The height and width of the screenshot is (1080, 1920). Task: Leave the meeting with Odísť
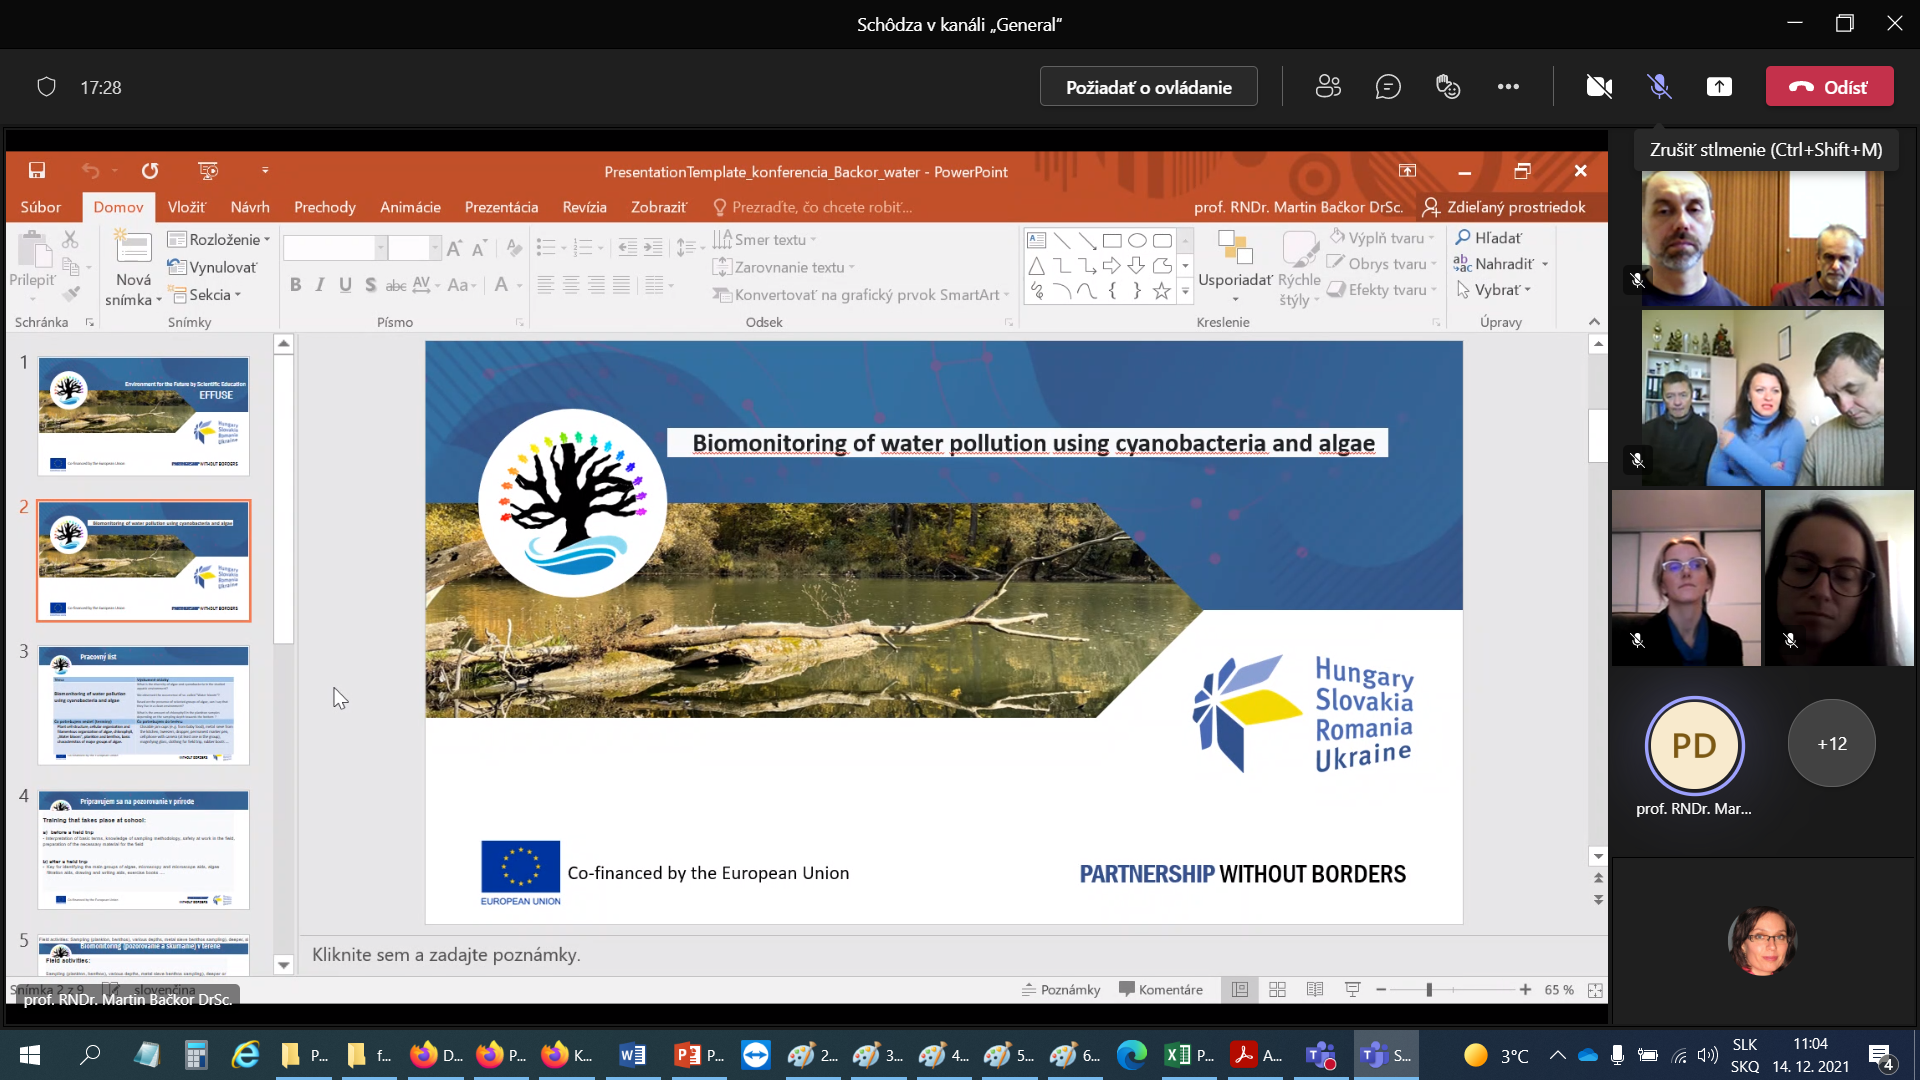(1829, 87)
